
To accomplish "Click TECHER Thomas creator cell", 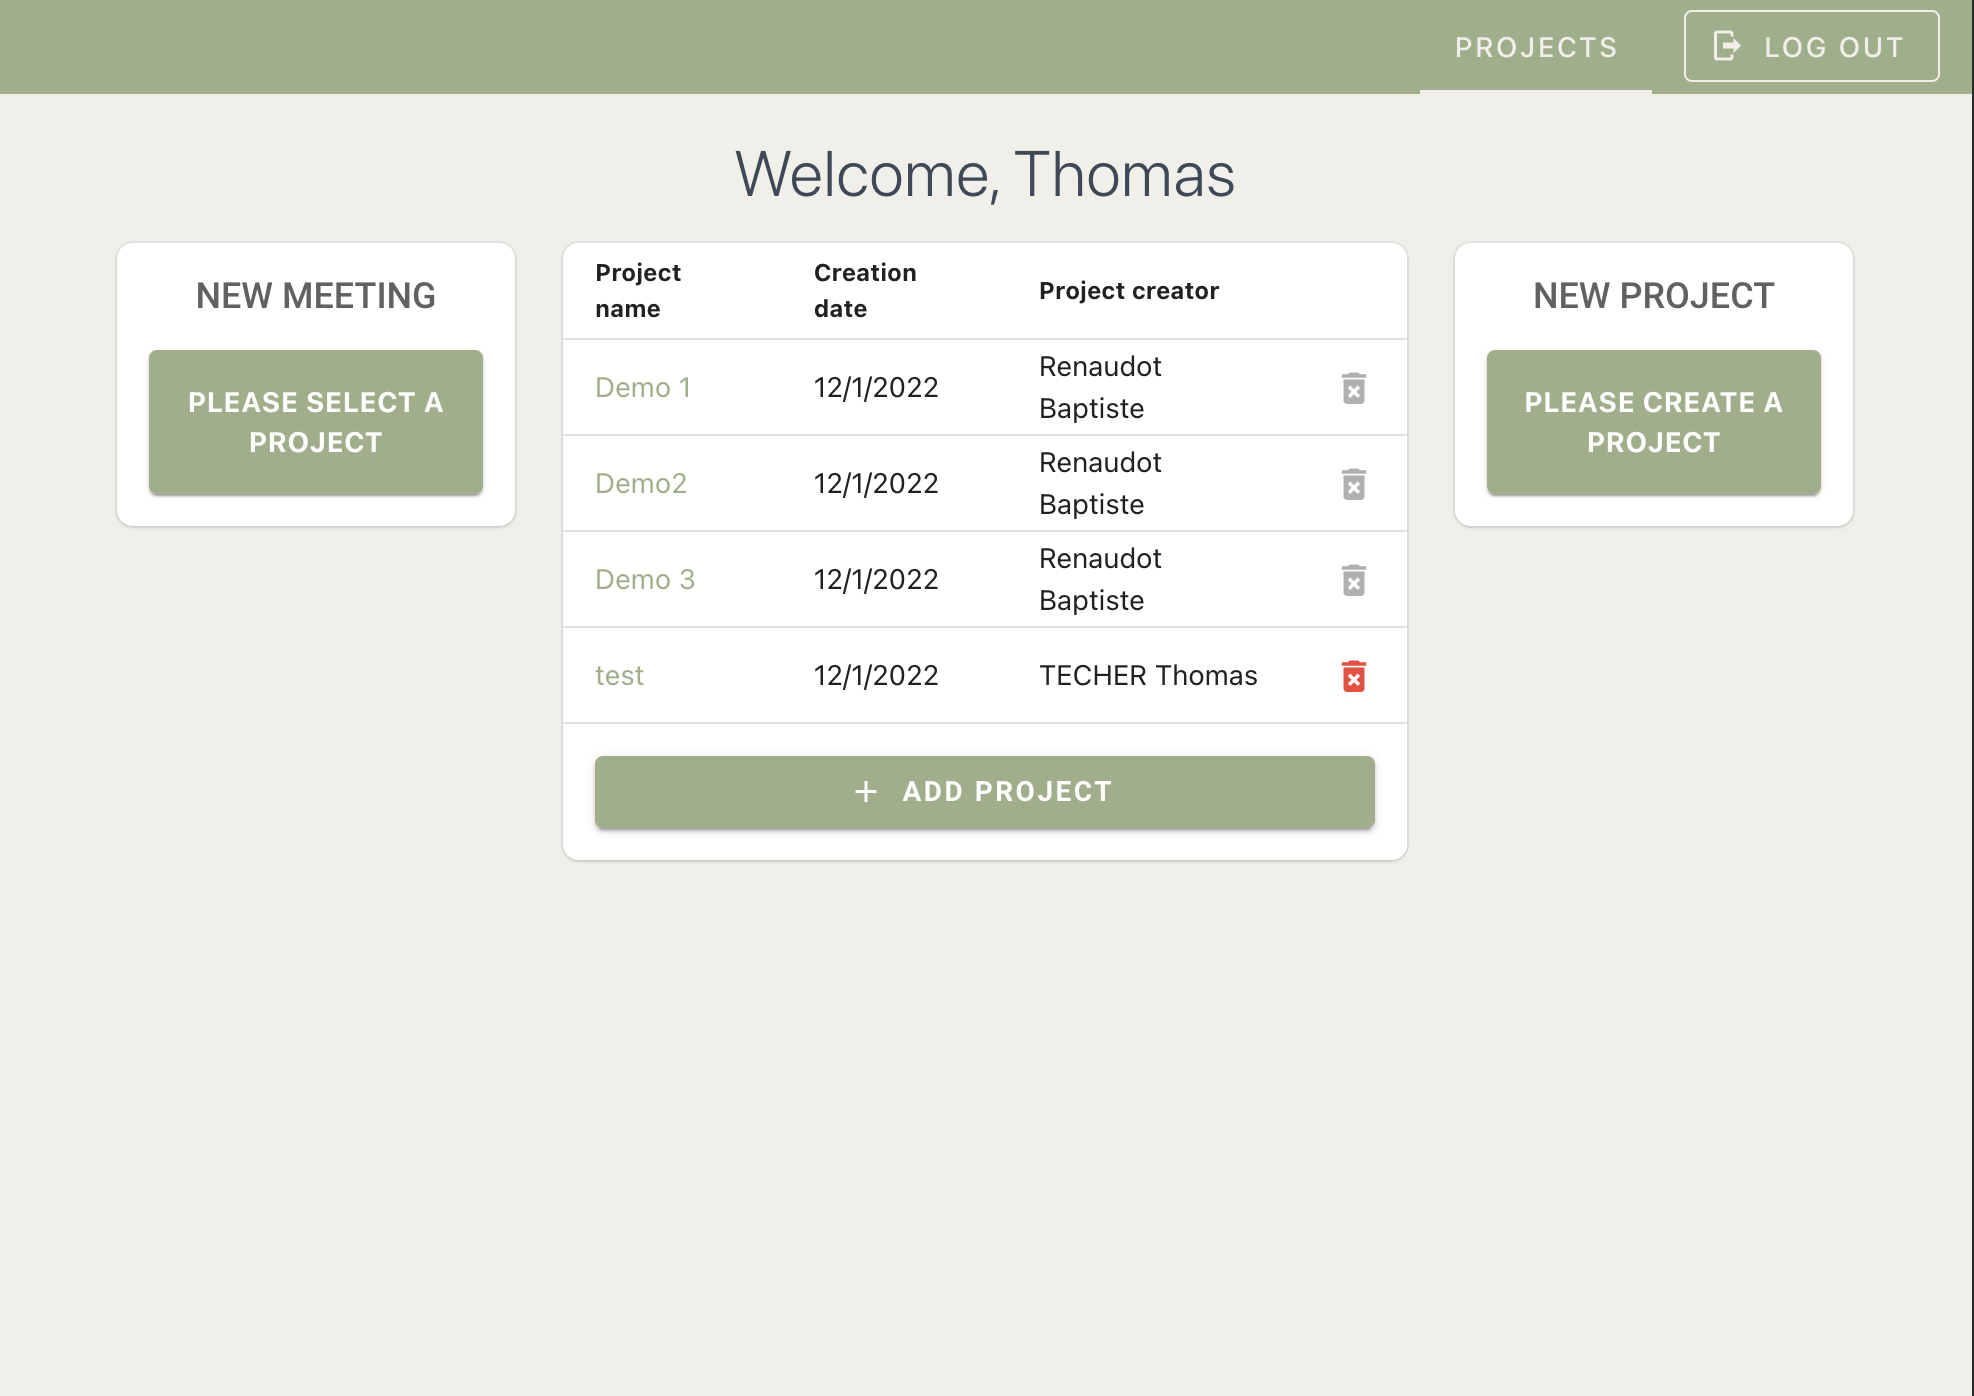I will pos(1148,676).
